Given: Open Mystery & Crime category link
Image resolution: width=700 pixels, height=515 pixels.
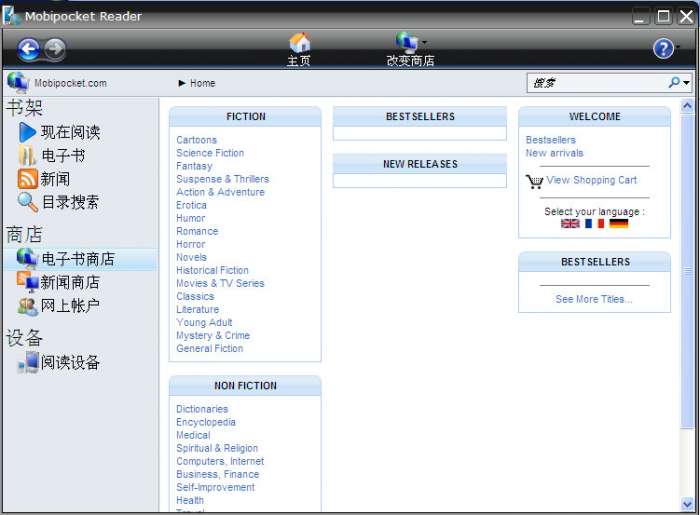Looking at the screenshot, I should click(x=213, y=335).
